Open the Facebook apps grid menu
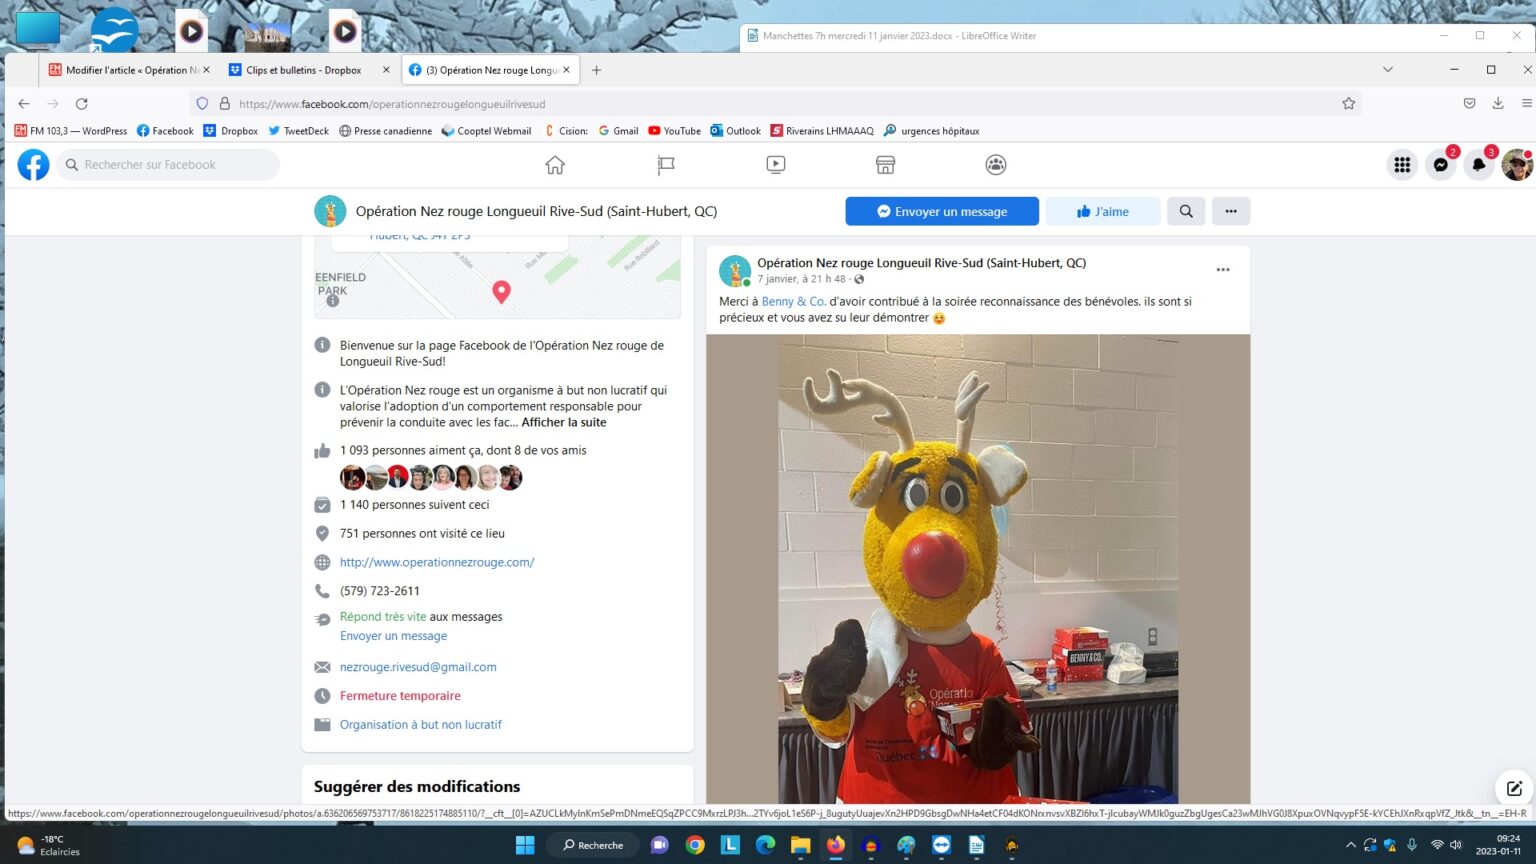This screenshot has height=864, width=1536. [1402, 165]
